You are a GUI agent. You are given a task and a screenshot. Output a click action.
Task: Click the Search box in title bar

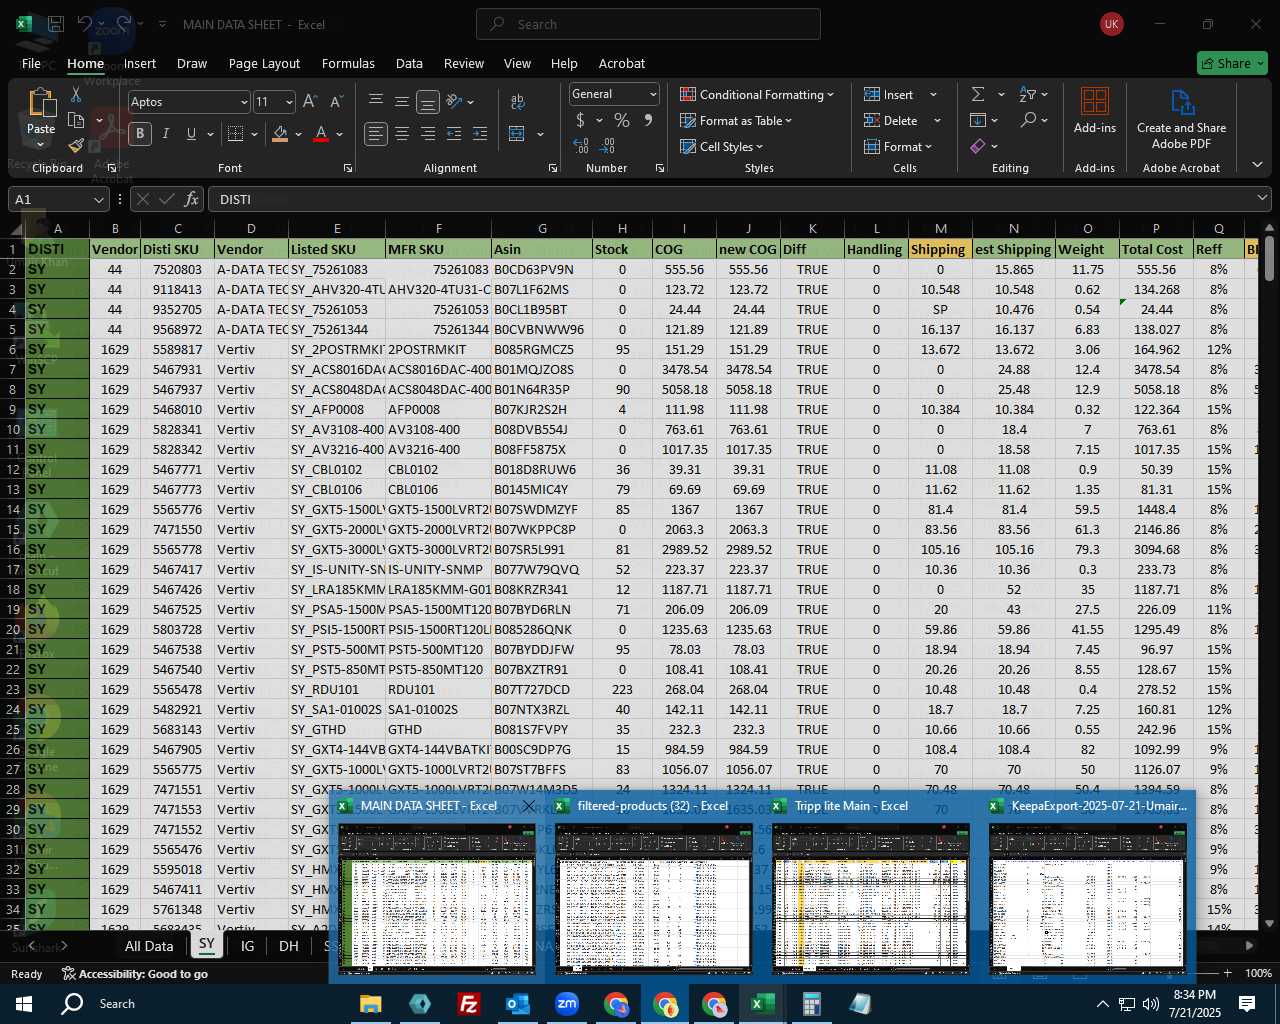point(648,24)
